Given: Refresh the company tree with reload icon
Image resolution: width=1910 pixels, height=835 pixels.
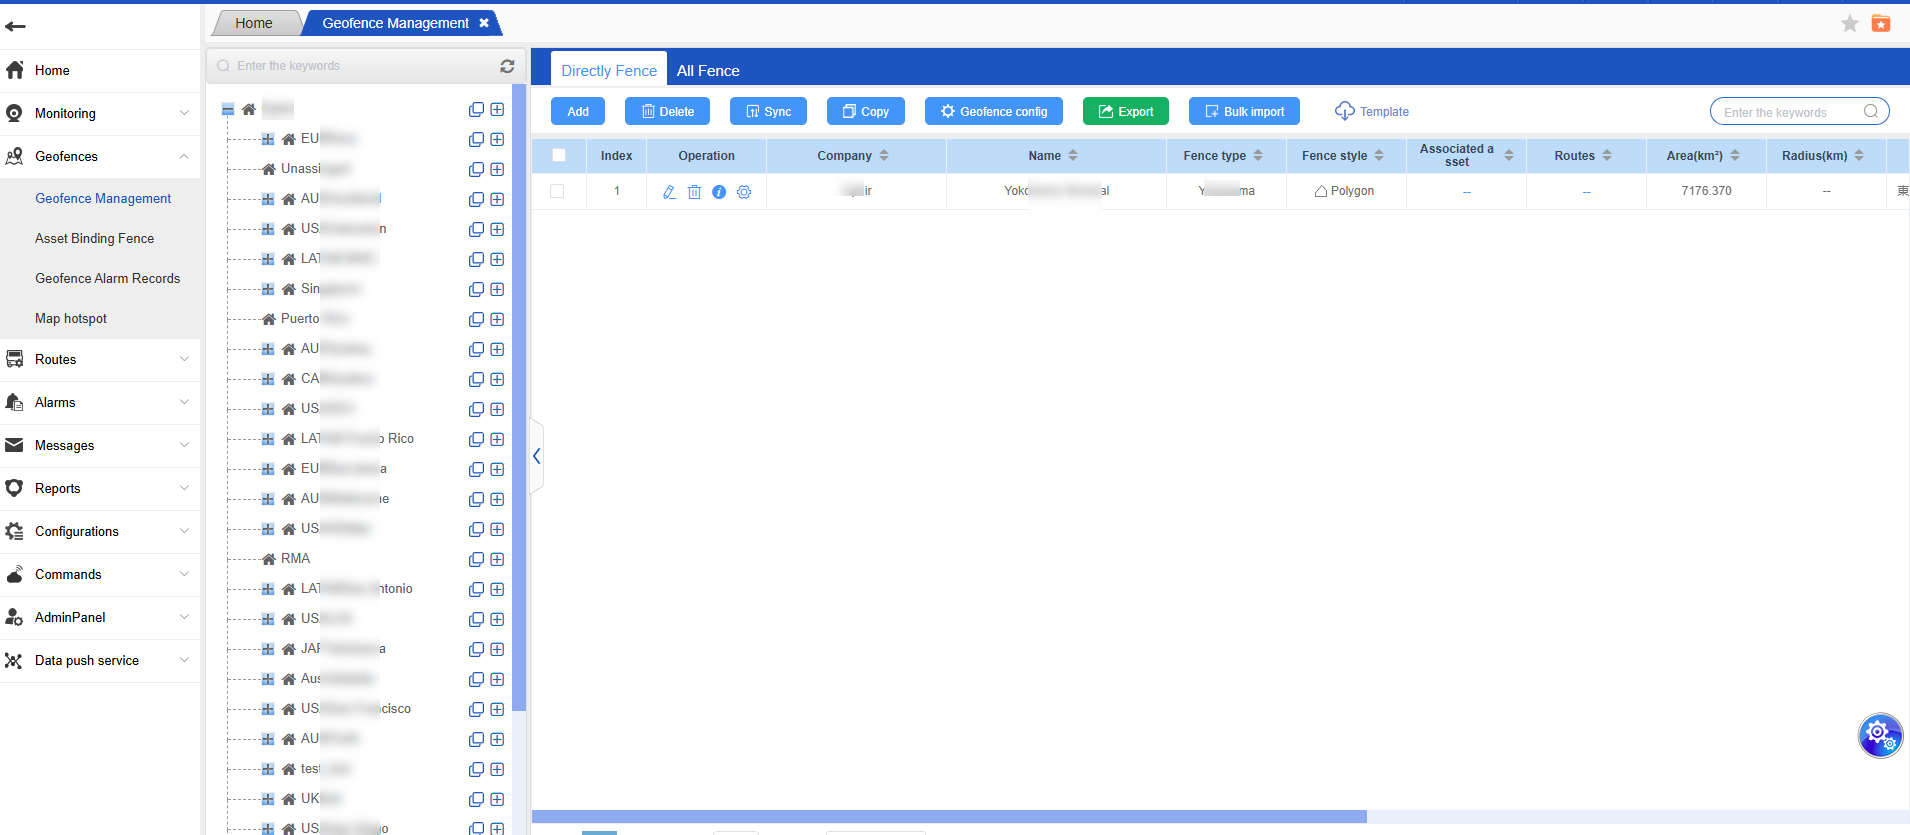Looking at the screenshot, I should (x=507, y=66).
